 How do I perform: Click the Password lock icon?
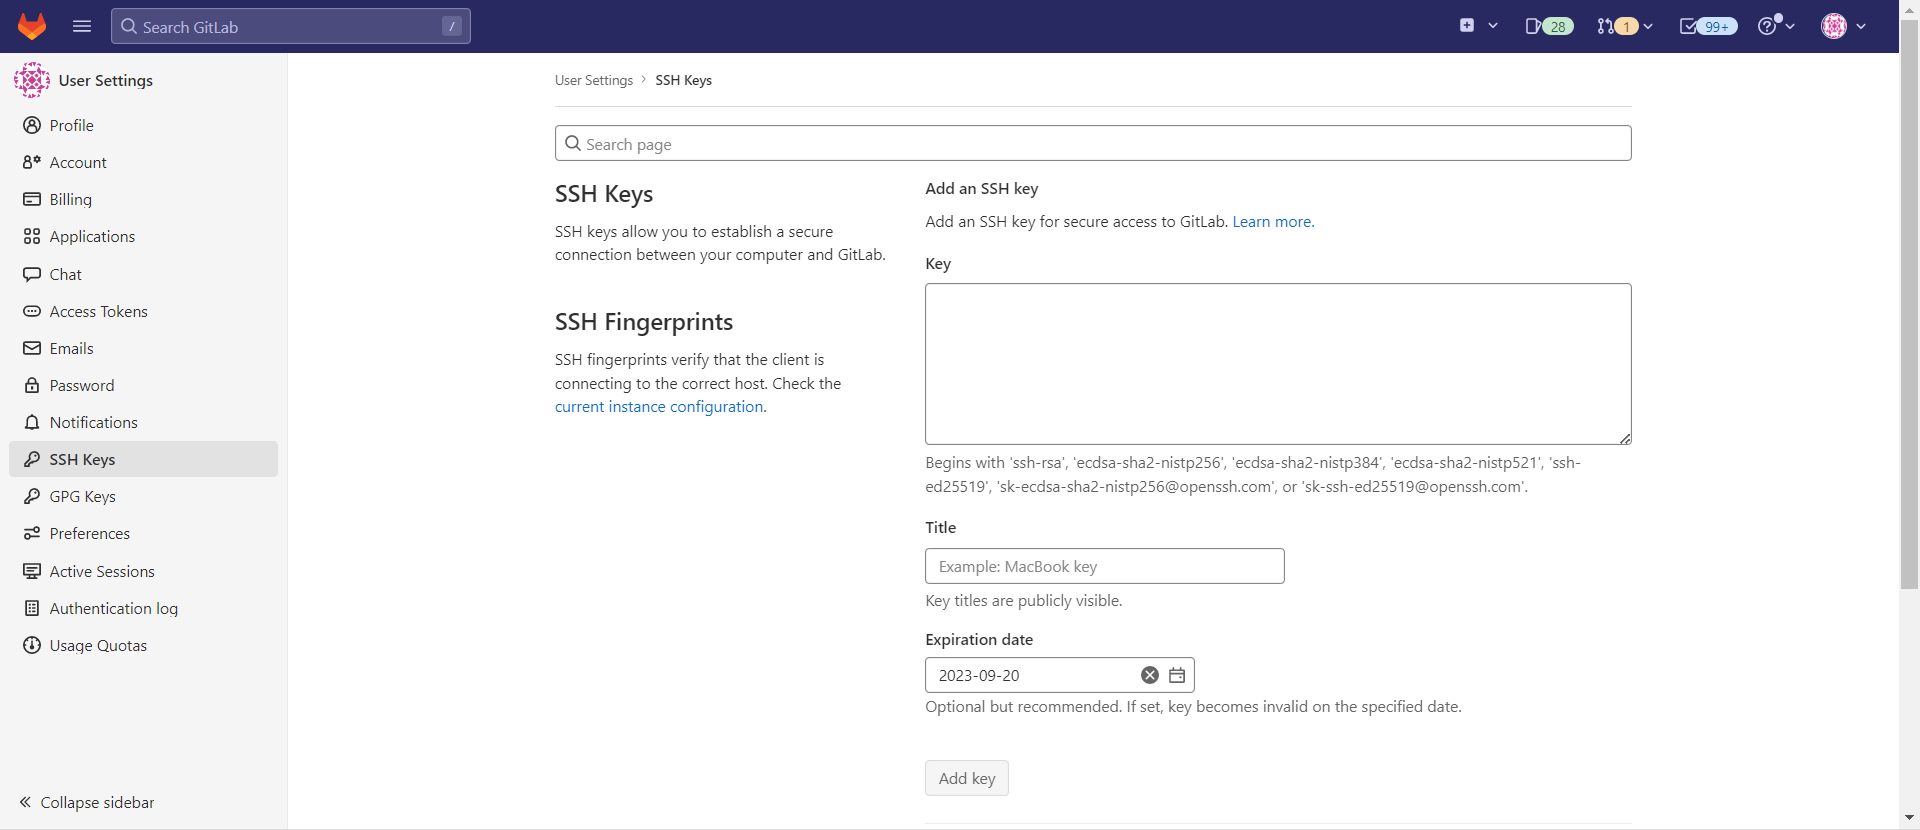(32, 385)
